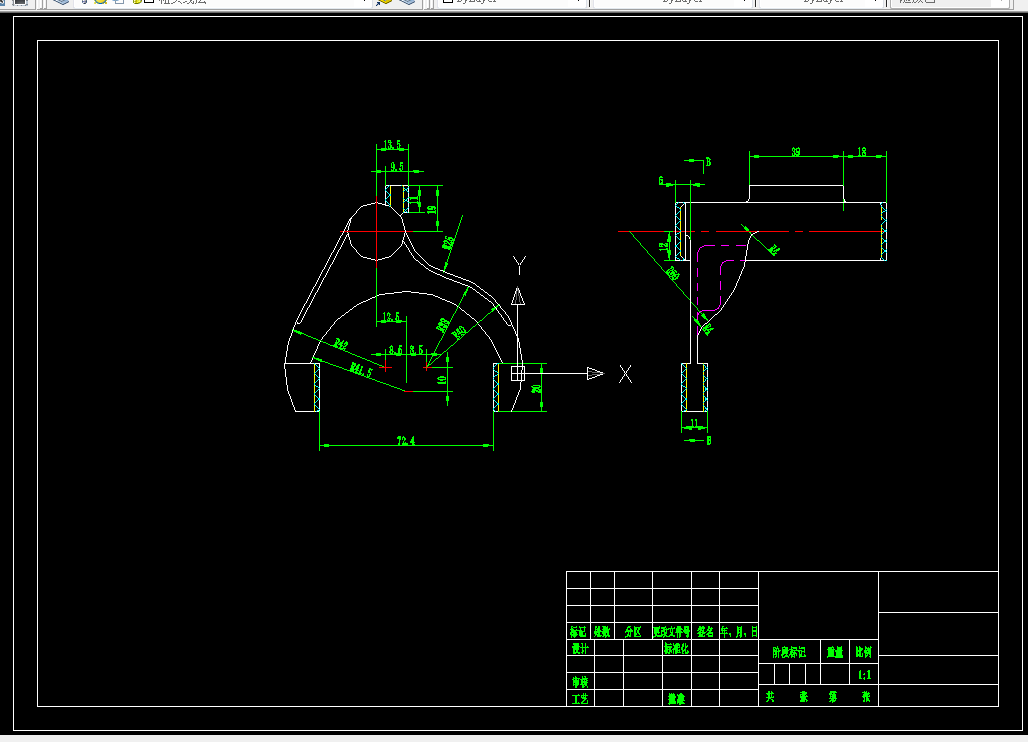Click the X axis label of the UCS icon

point(625,374)
